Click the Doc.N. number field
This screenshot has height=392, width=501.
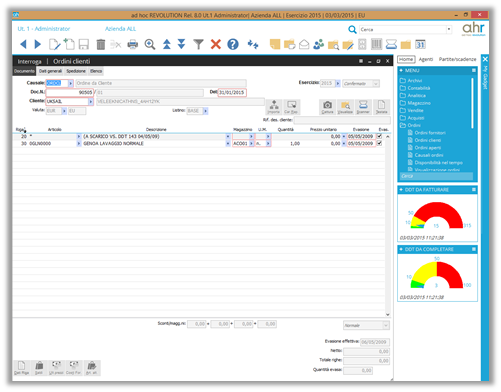pos(69,92)
